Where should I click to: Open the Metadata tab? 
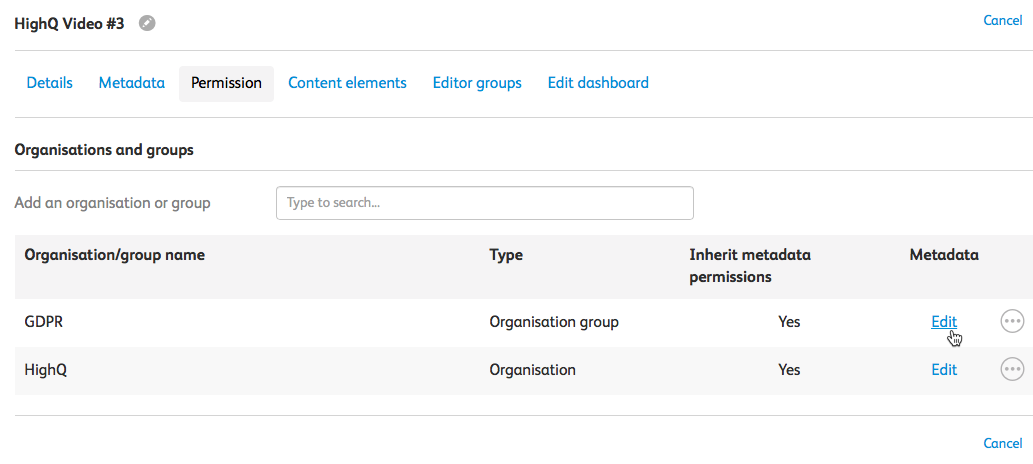point(131,83)
